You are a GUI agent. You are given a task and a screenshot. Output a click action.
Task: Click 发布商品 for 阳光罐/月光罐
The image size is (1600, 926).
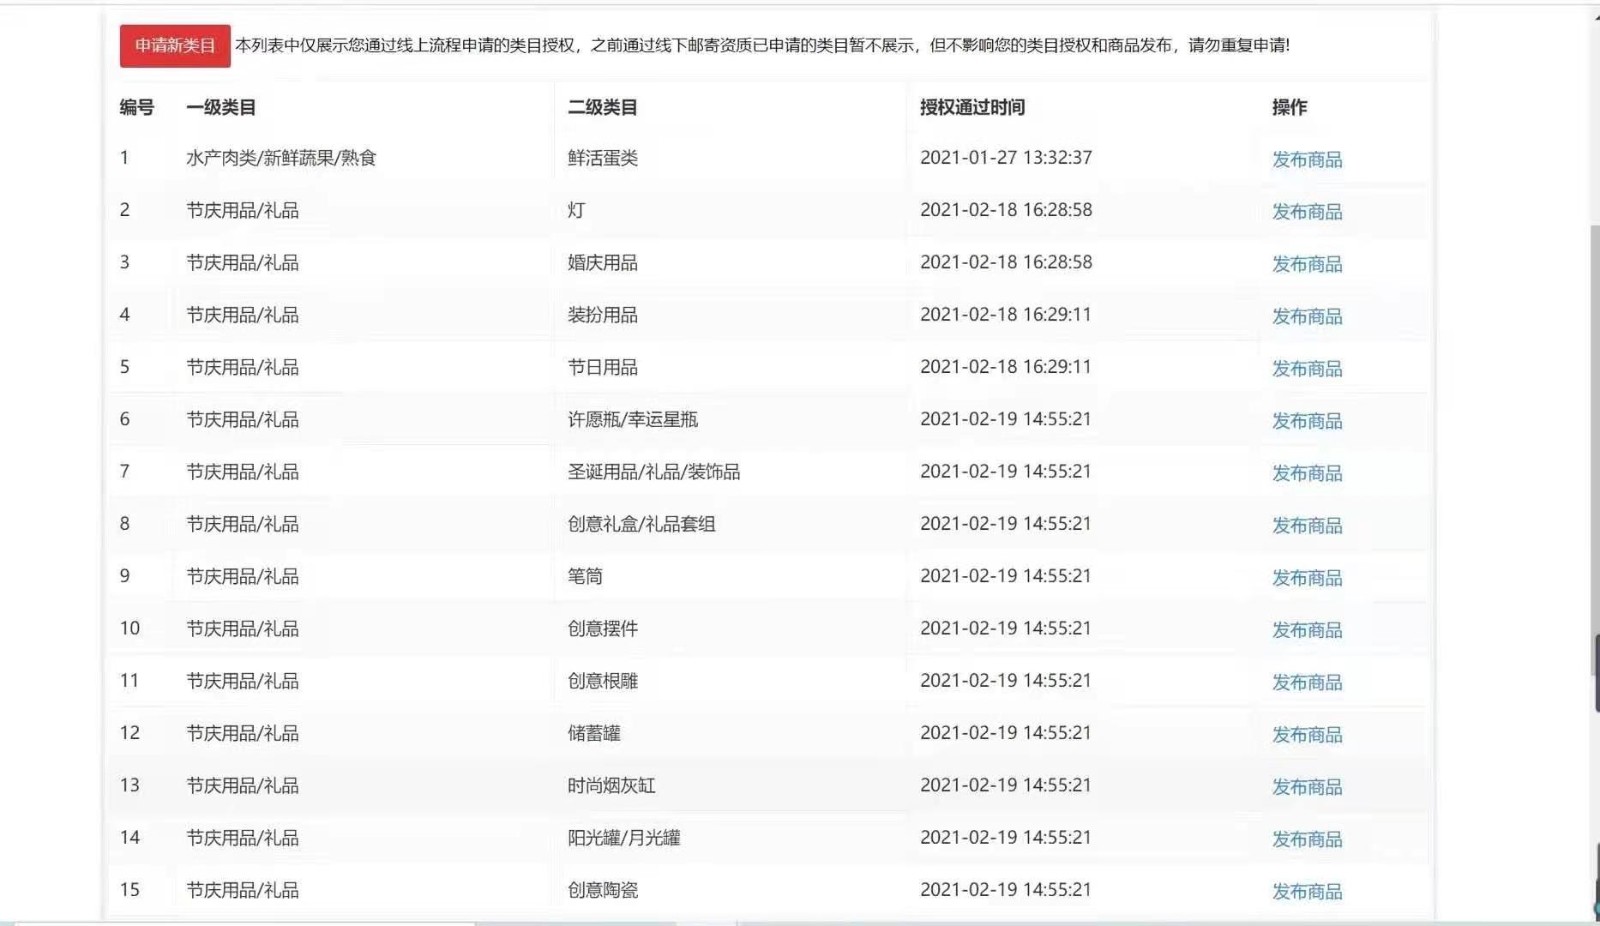[1306, 839]
